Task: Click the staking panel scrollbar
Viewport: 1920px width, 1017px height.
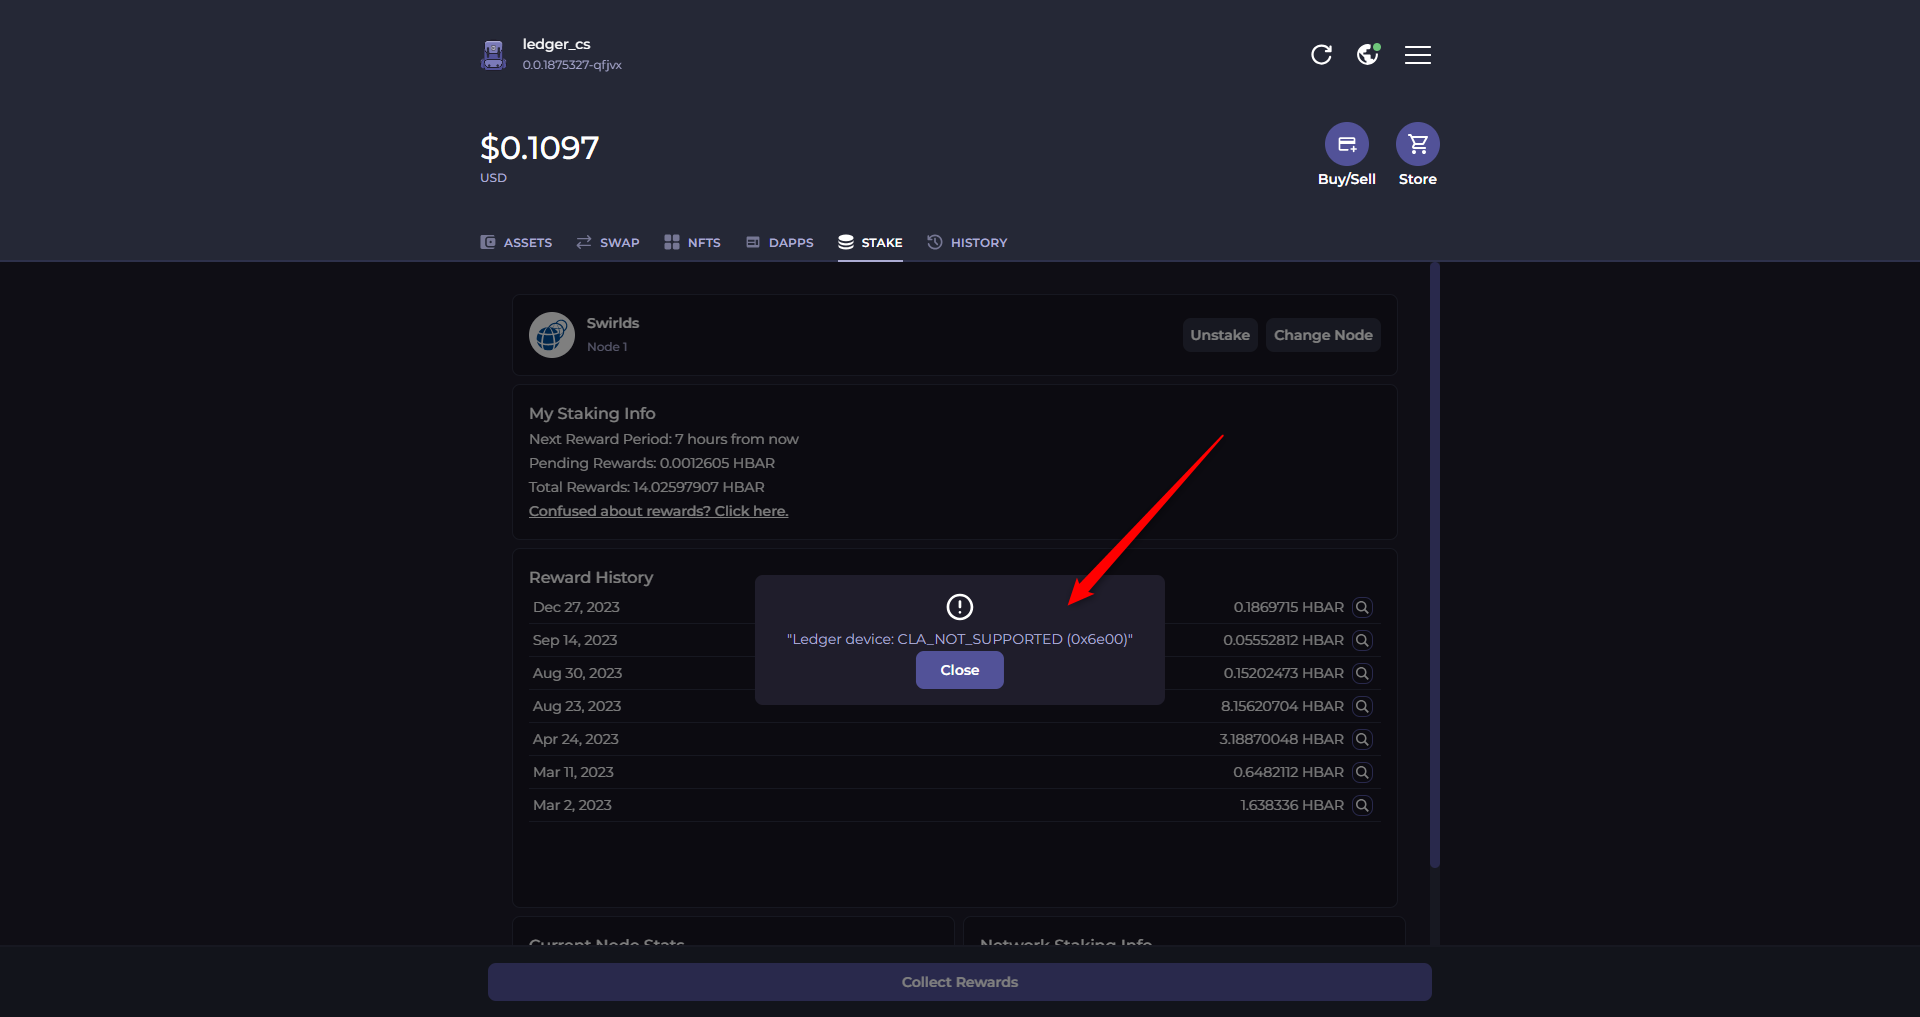Action: (1435, 565)
